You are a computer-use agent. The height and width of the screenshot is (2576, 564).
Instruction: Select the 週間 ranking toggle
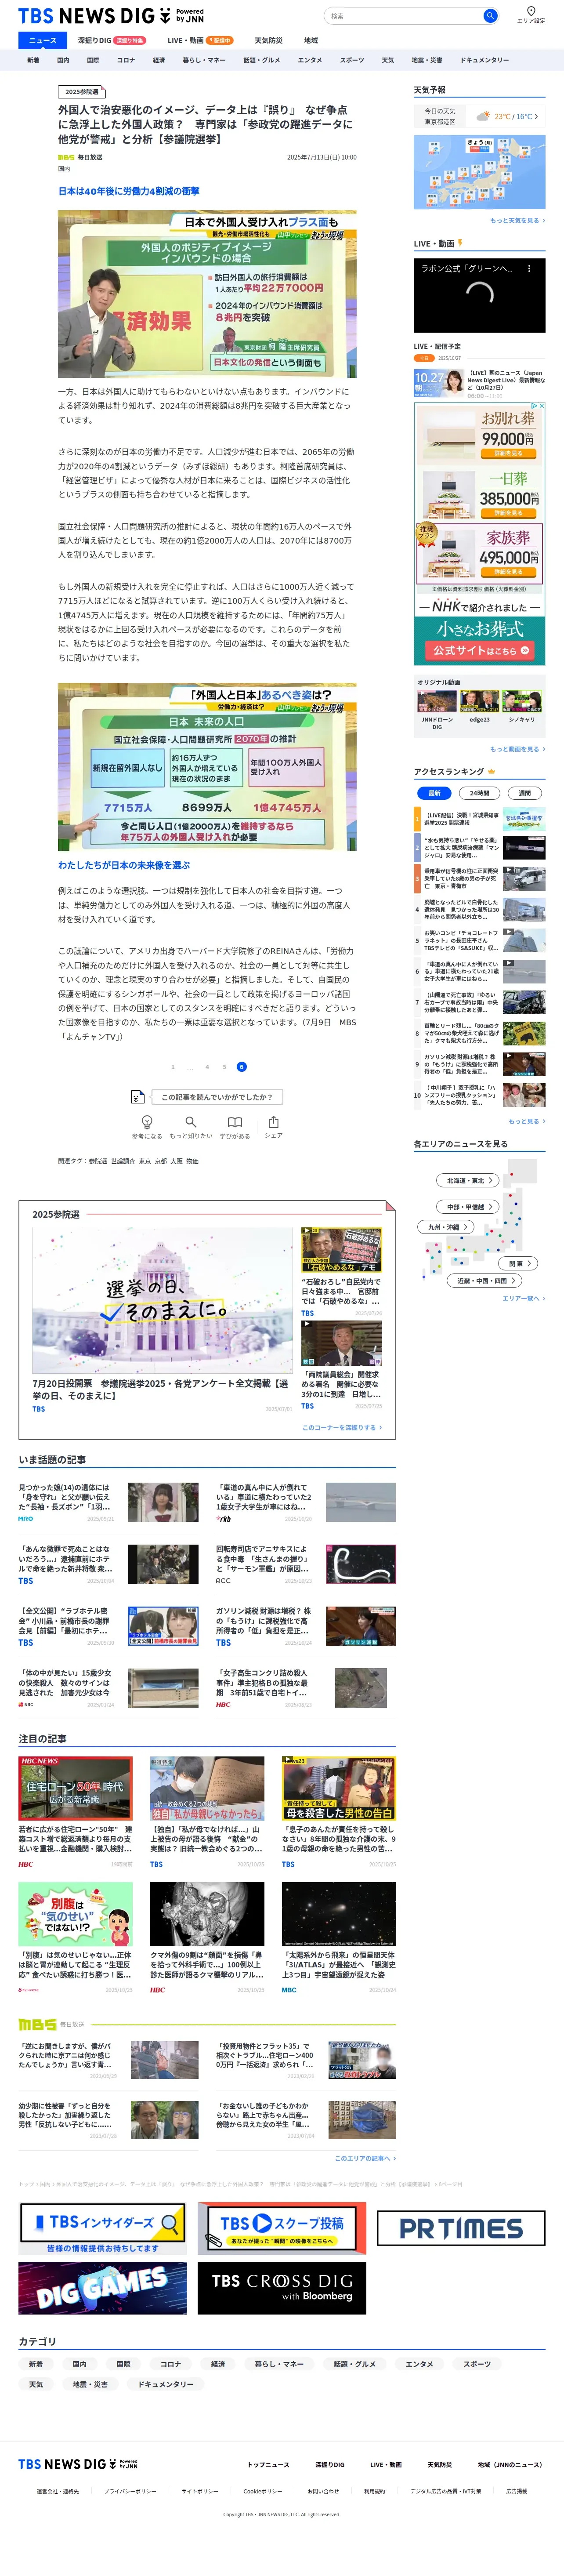point(524,793)
